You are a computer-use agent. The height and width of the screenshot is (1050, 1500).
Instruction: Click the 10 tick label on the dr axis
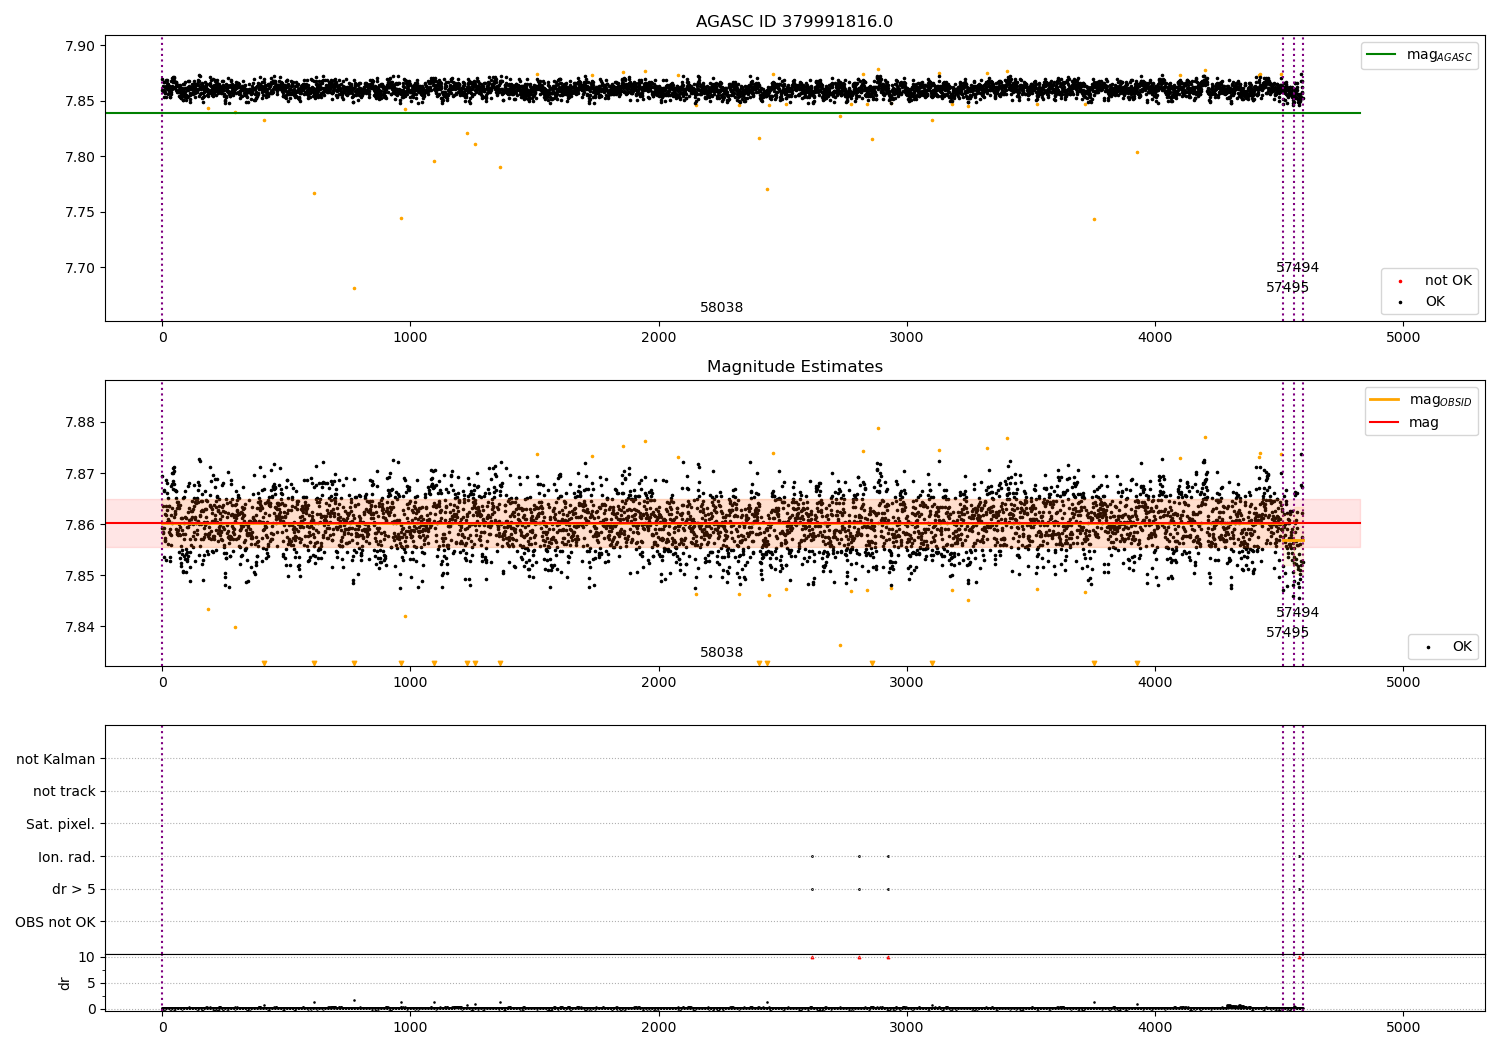pos(87,957)
